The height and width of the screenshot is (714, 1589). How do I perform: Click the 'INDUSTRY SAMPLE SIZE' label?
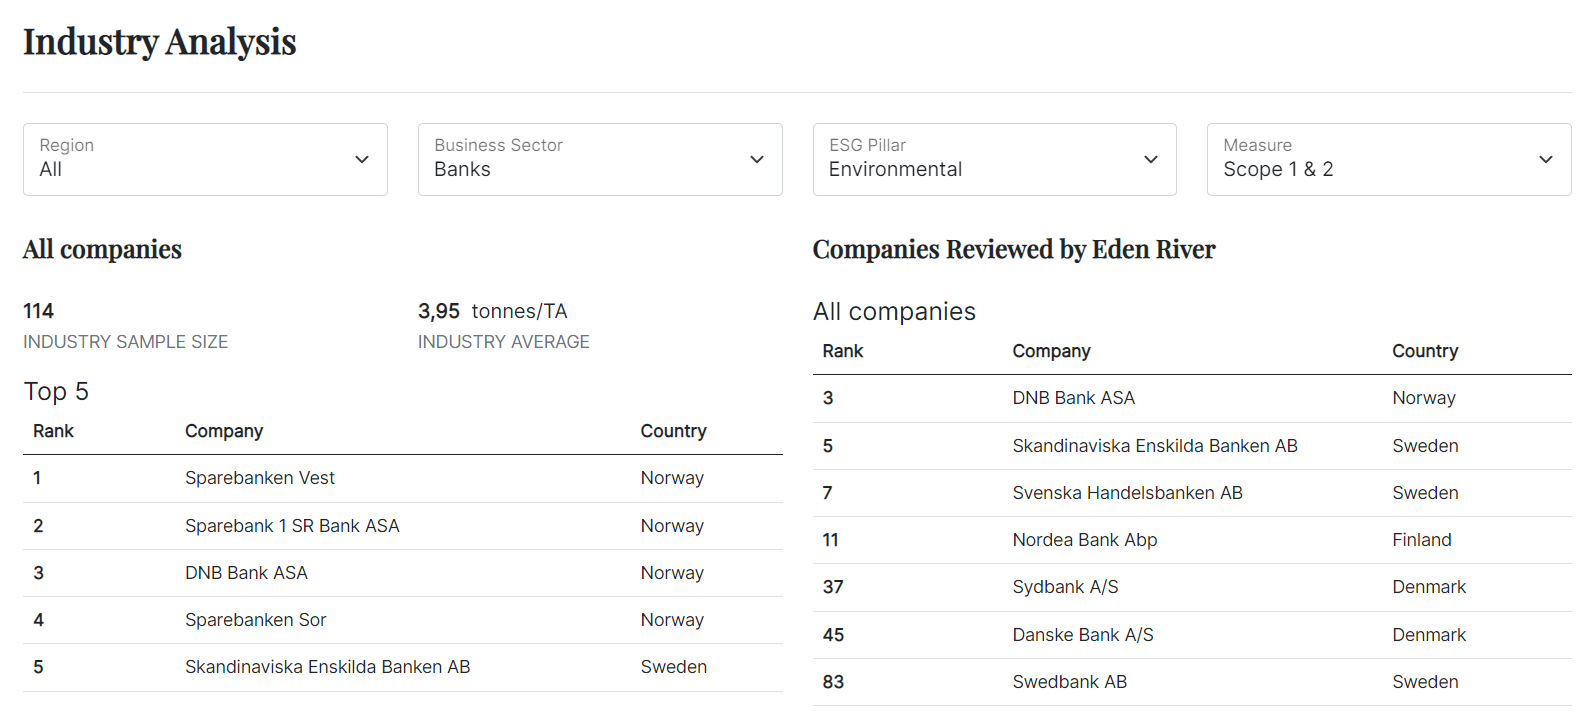point(125,342)
